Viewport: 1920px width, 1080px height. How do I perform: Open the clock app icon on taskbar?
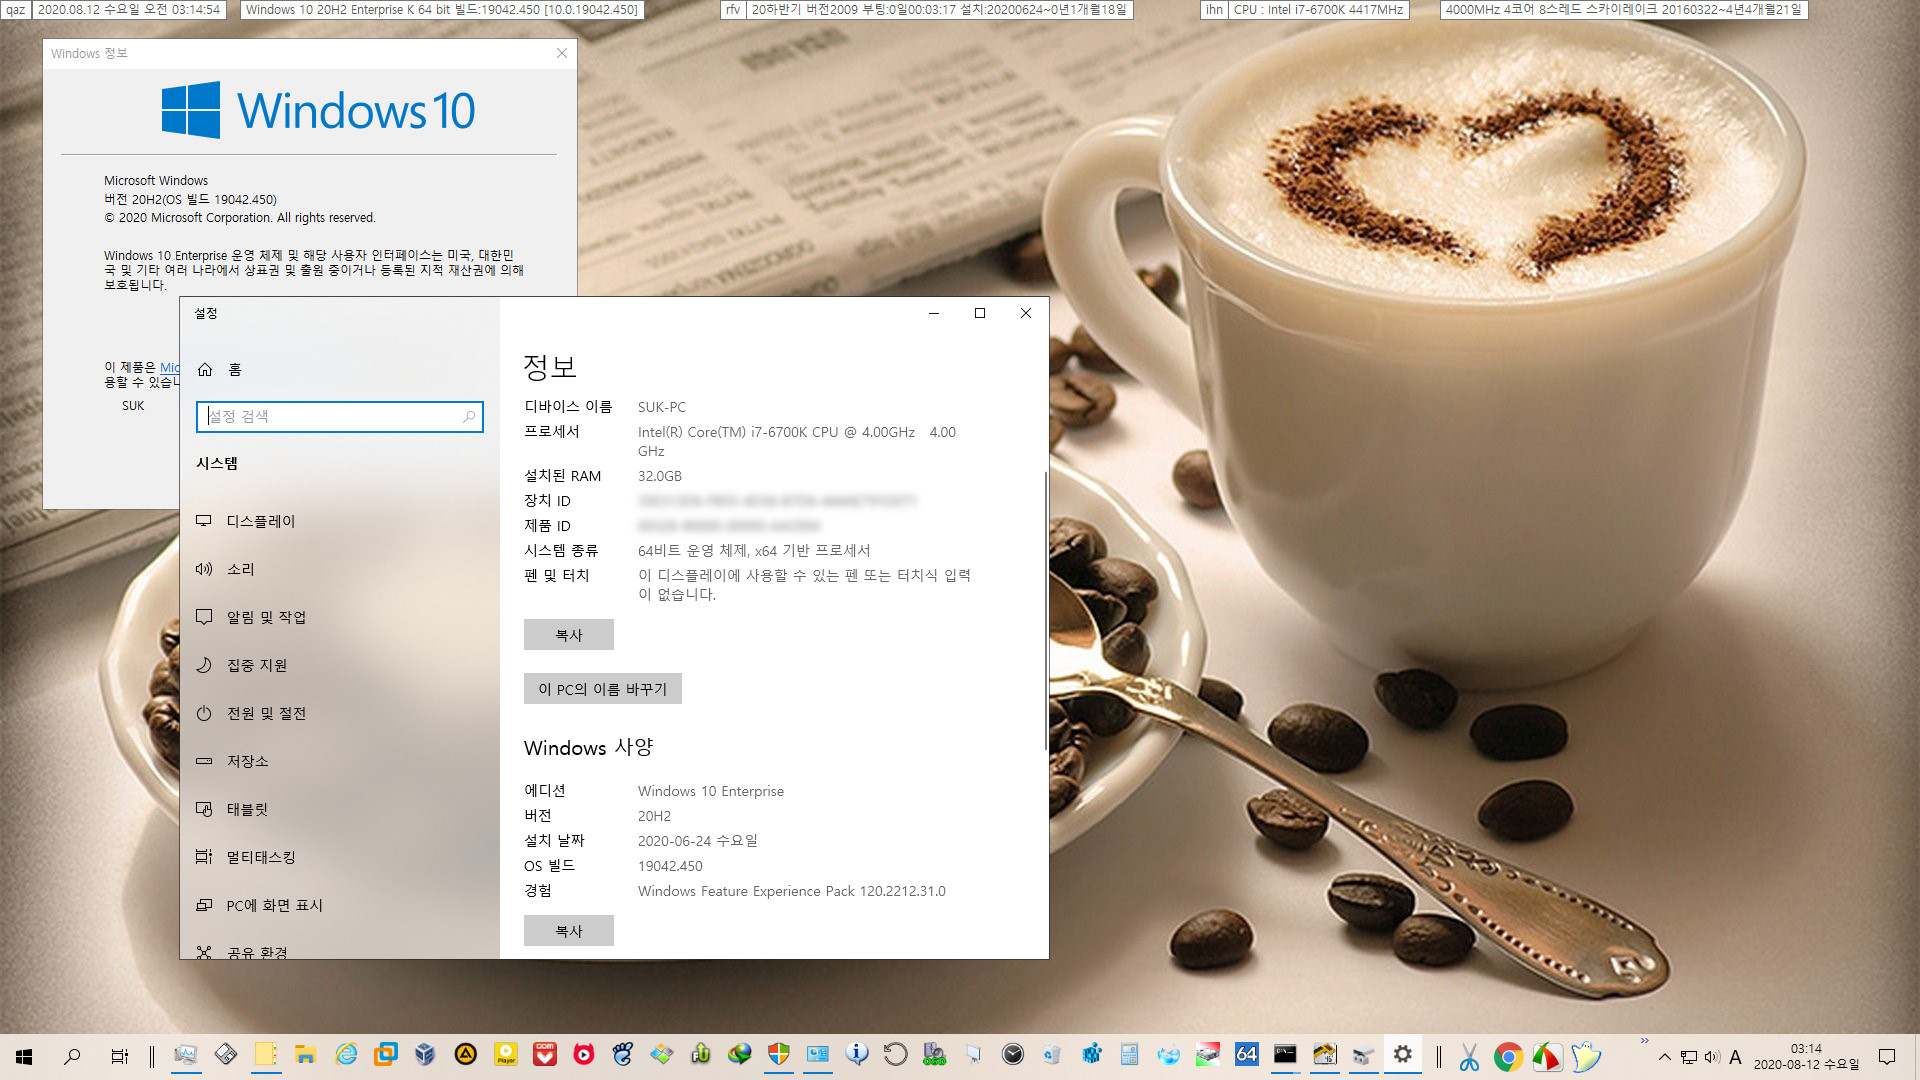(1013, 1055)
